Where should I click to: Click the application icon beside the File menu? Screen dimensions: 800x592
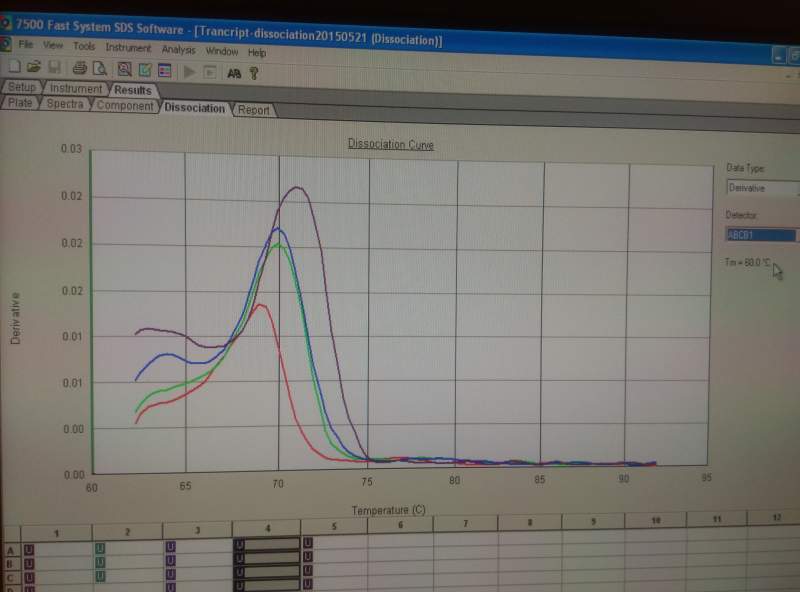point(5,43)
